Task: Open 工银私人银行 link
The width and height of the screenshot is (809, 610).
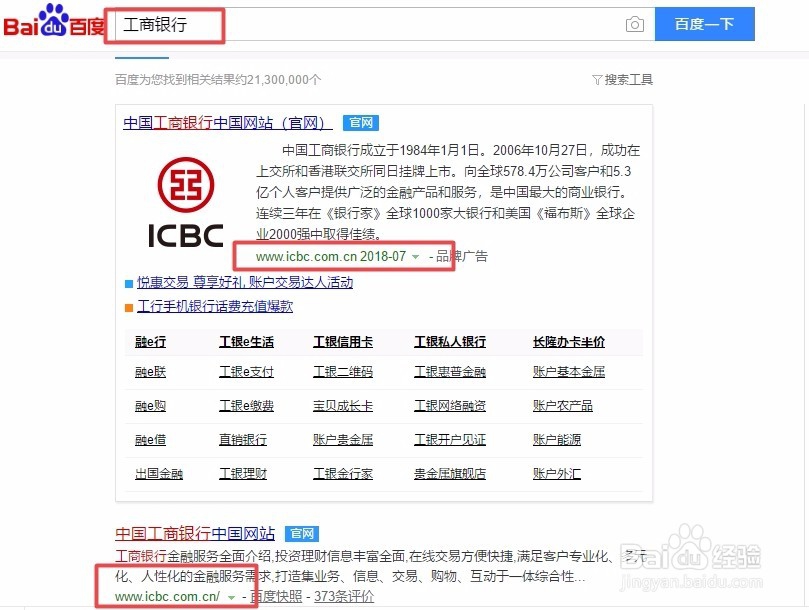Action: click(450, 342)
